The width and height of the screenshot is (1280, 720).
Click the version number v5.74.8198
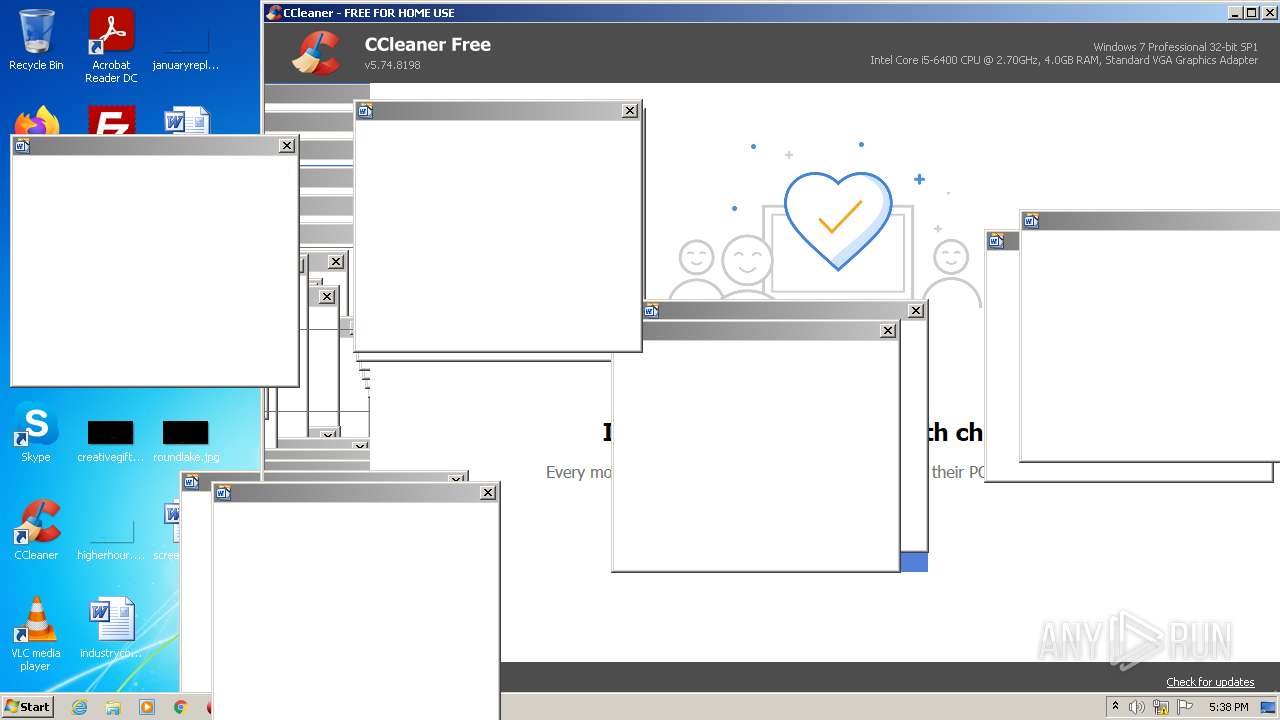[x=392, y=65]
